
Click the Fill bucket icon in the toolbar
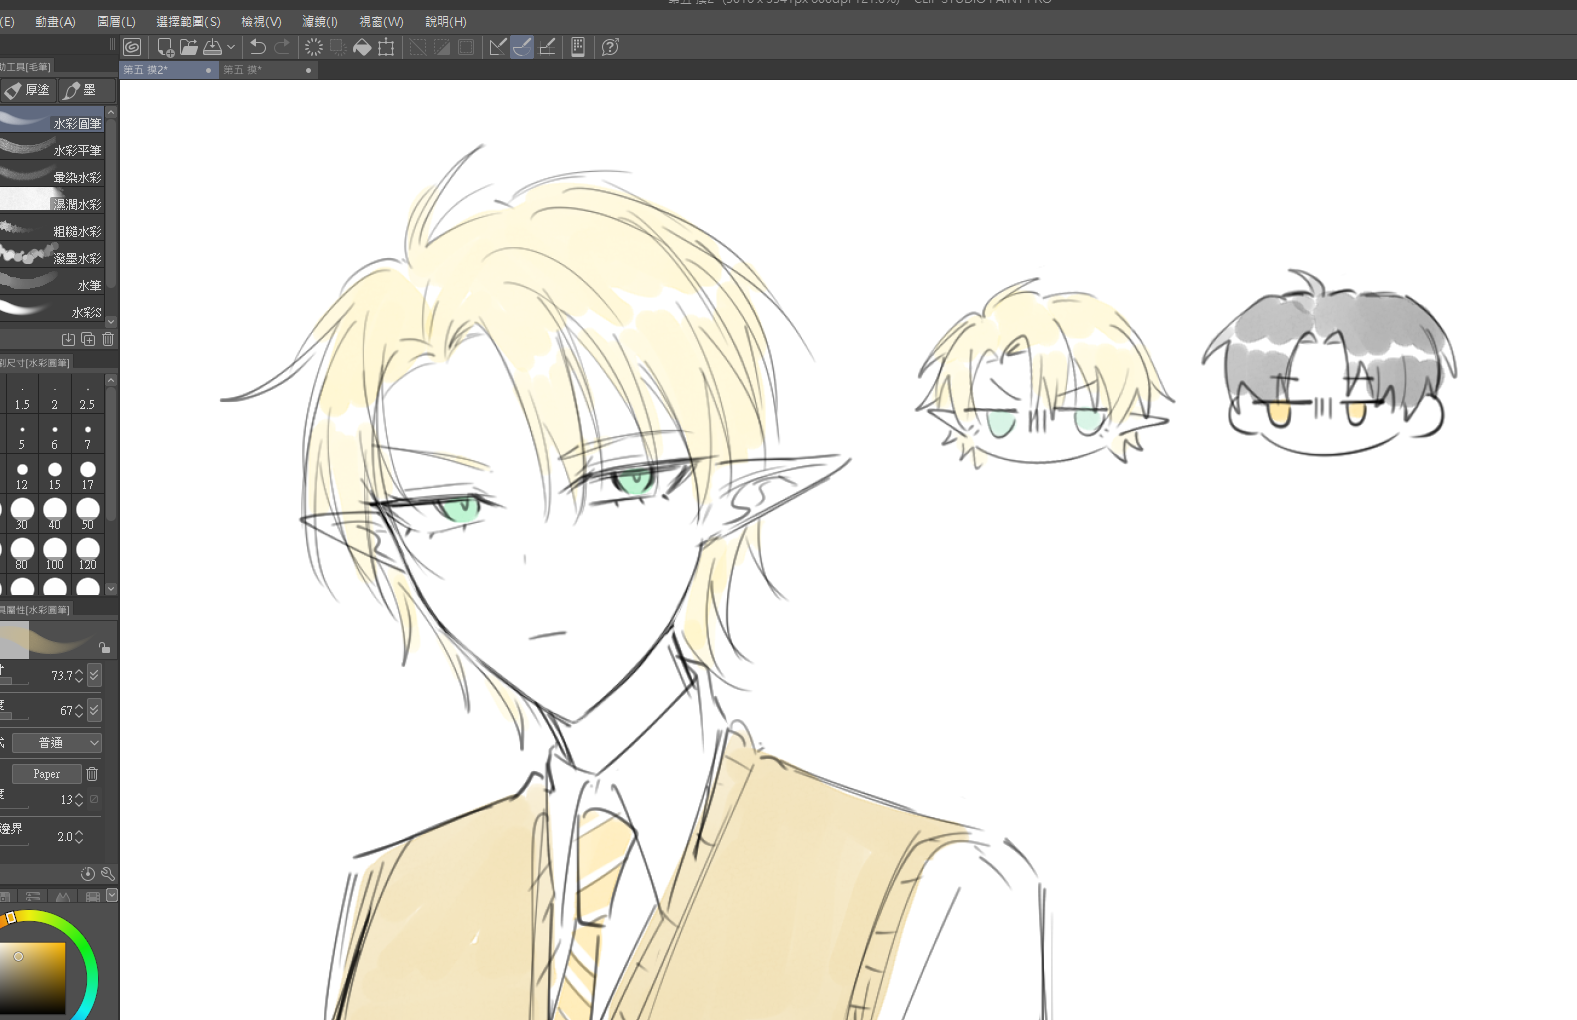click(x=362, y=47)
